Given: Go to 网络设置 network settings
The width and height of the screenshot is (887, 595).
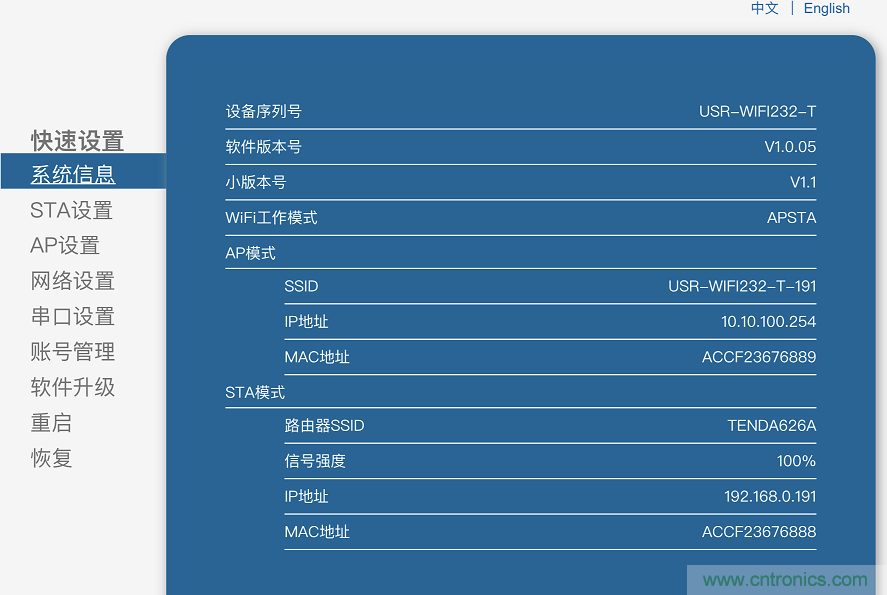Looking at the screenshot, I should click(72, 280).
